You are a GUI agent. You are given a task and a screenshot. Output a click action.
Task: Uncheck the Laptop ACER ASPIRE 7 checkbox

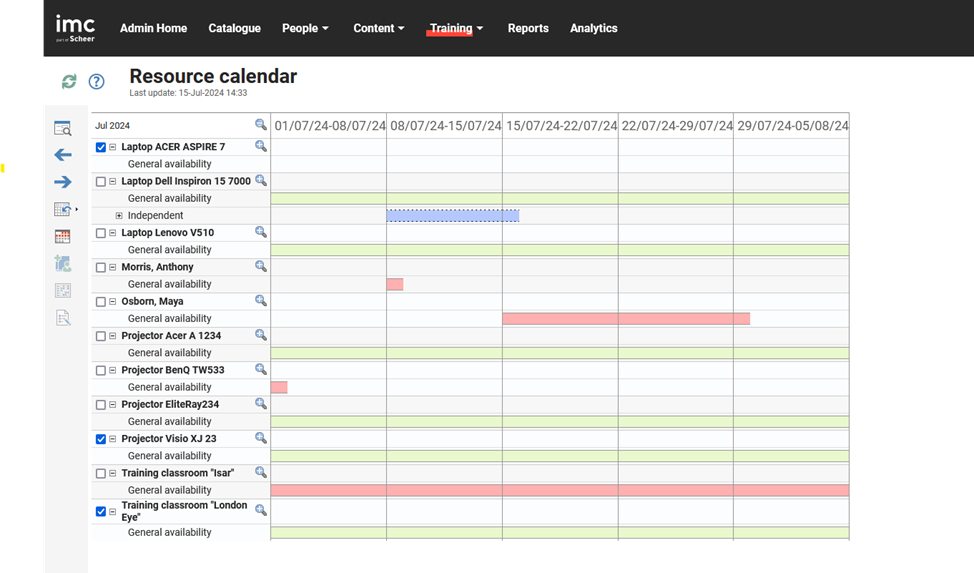pyautogui.click(x=101, y=147)
